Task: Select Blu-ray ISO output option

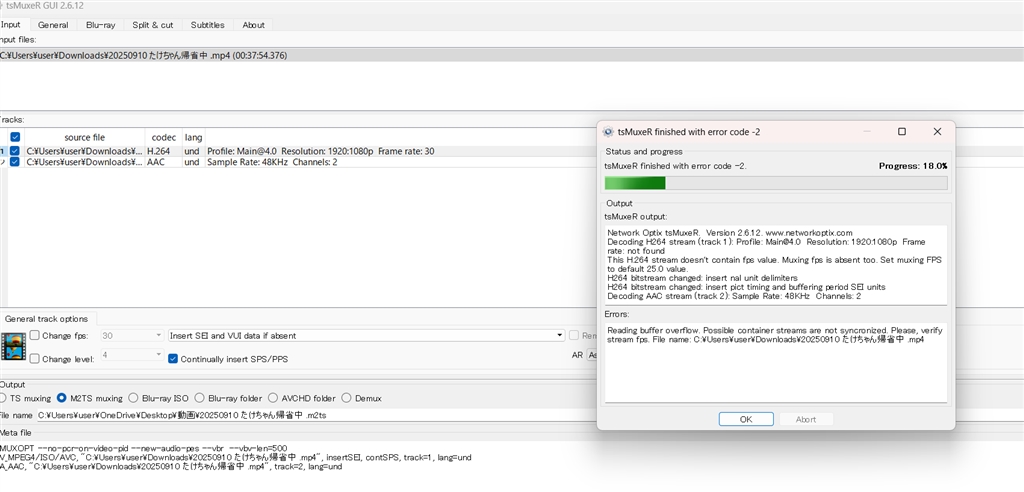Action: click(x=133, y=398)
